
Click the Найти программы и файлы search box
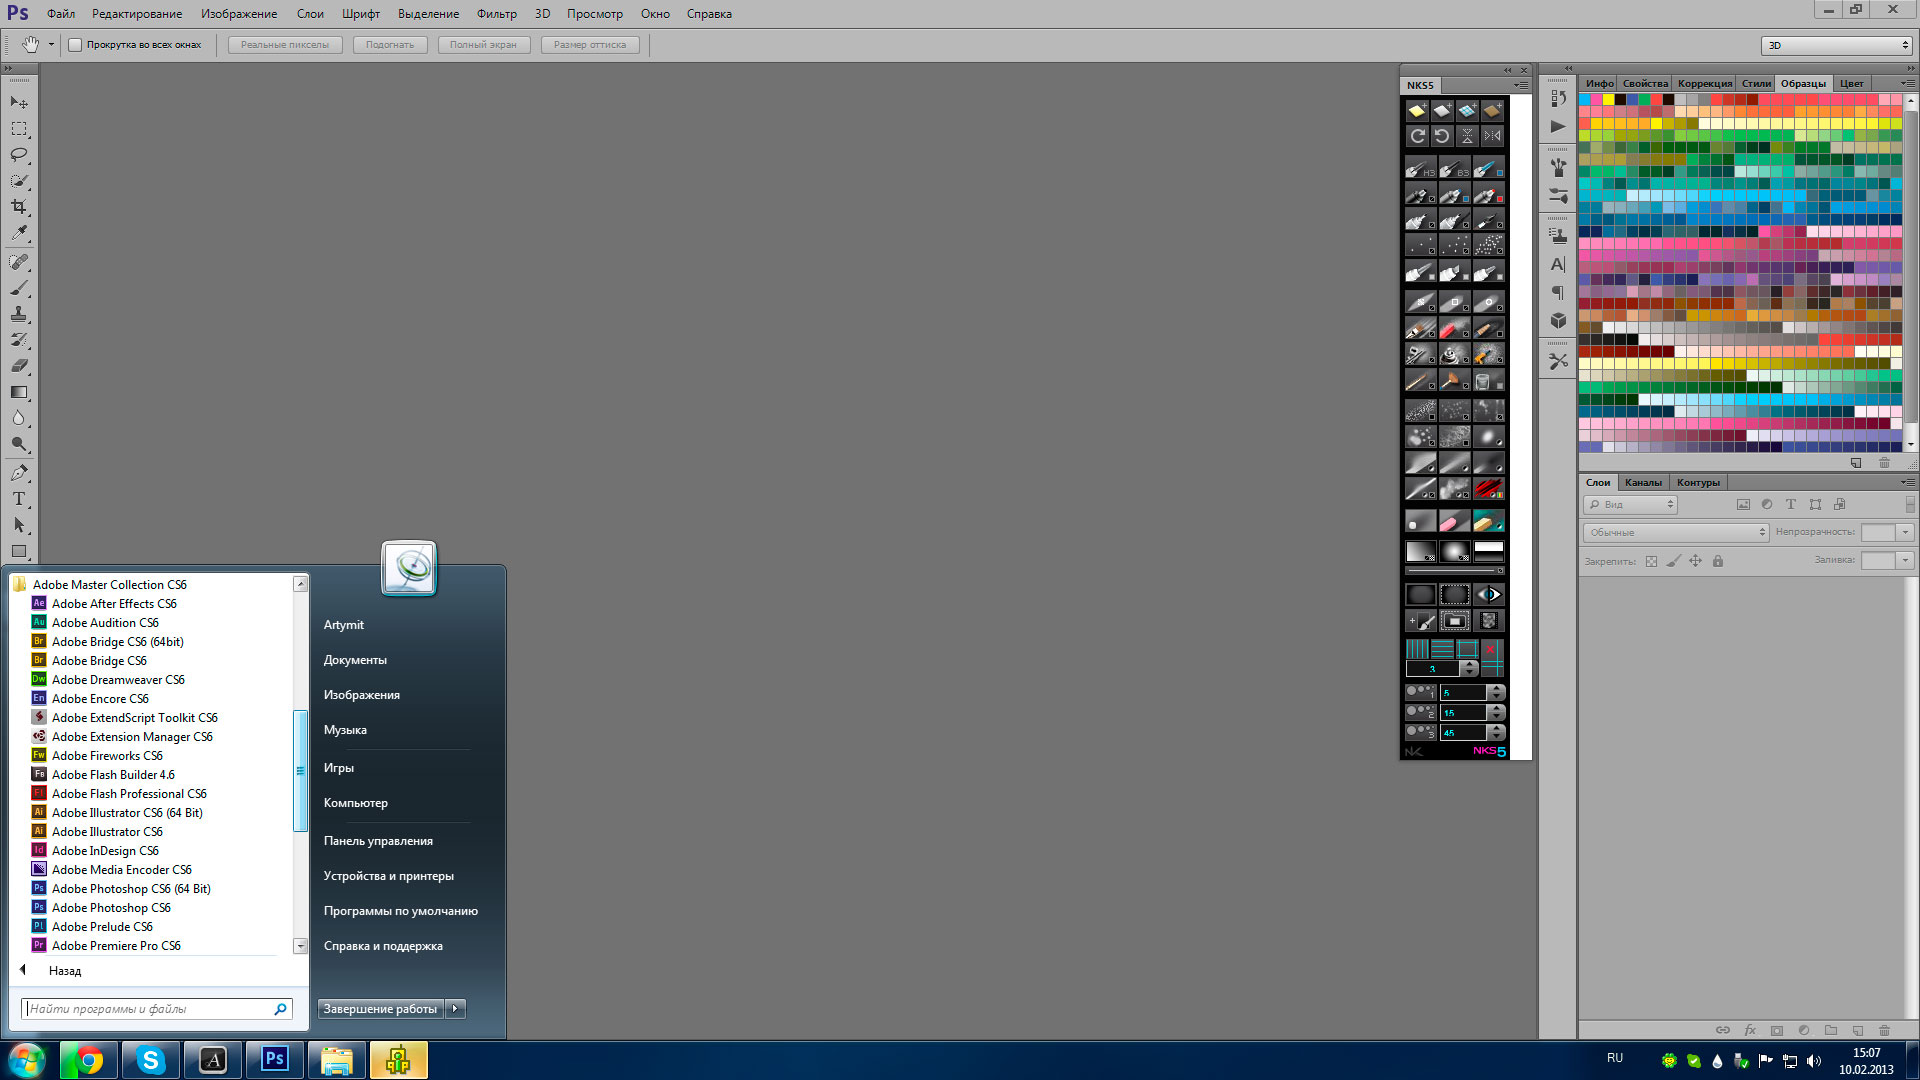pos(157,1009)
